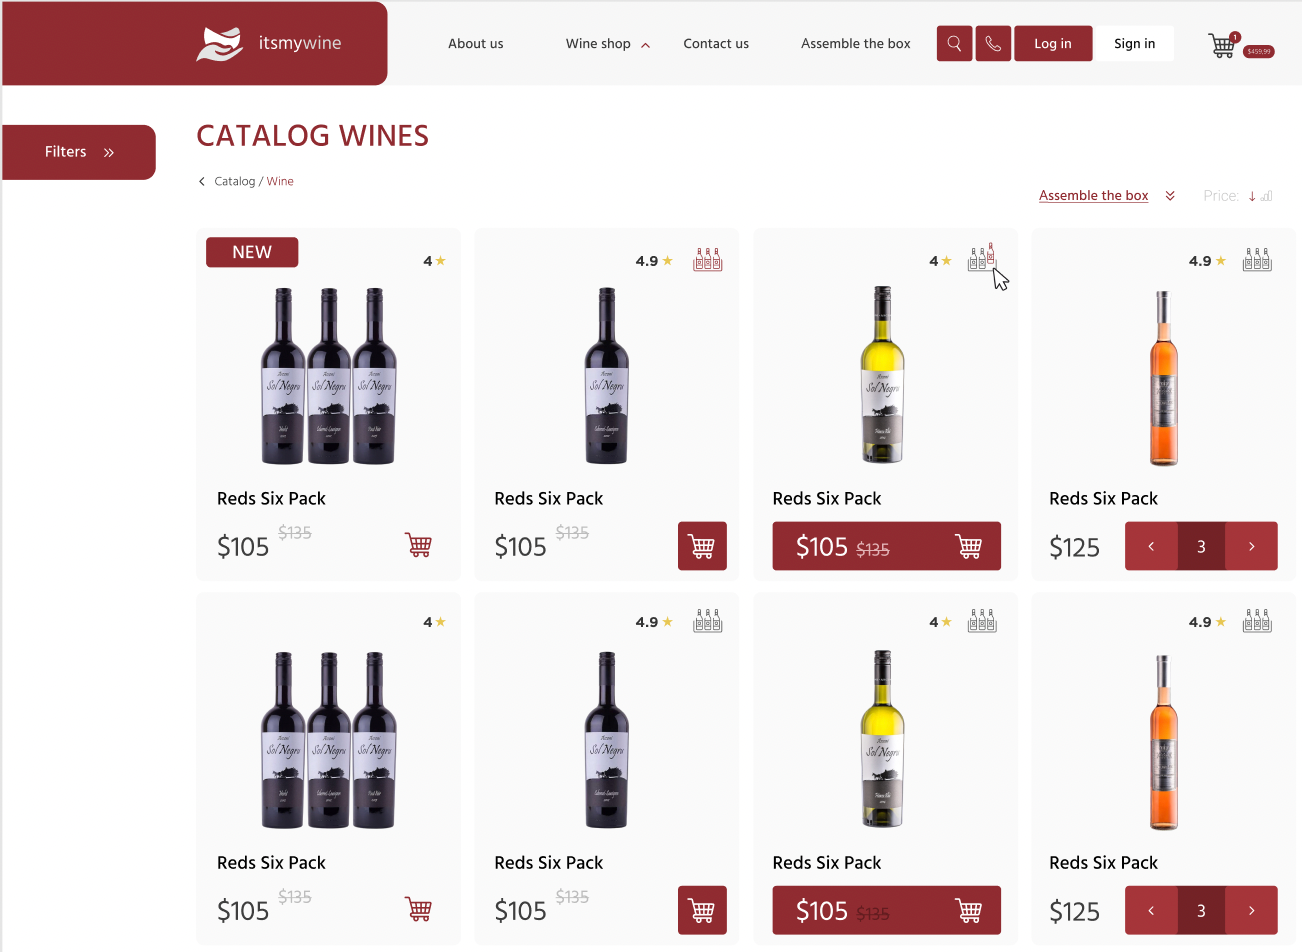Click the itsmywine logo
The image size is (1302, 952).
point(269,44)
